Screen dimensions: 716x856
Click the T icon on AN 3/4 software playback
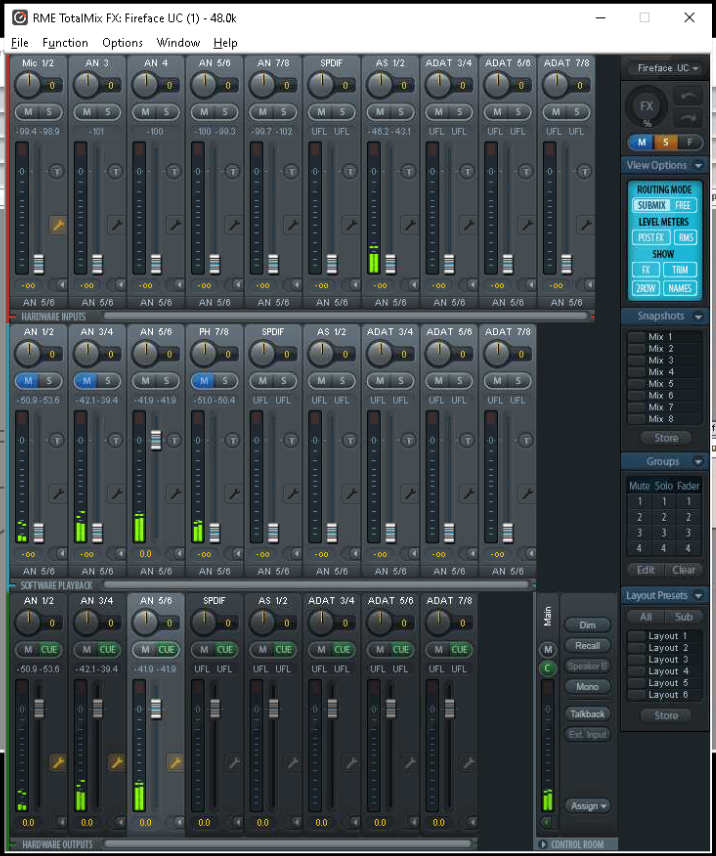pyautogui.click(x=115, y=440)
